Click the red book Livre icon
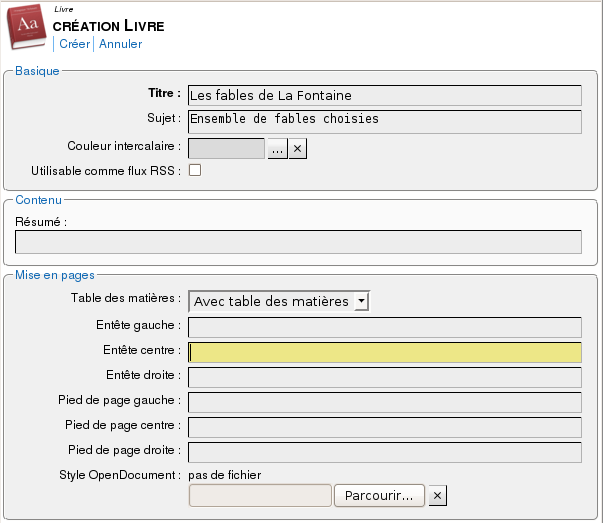 coord(27,27)
